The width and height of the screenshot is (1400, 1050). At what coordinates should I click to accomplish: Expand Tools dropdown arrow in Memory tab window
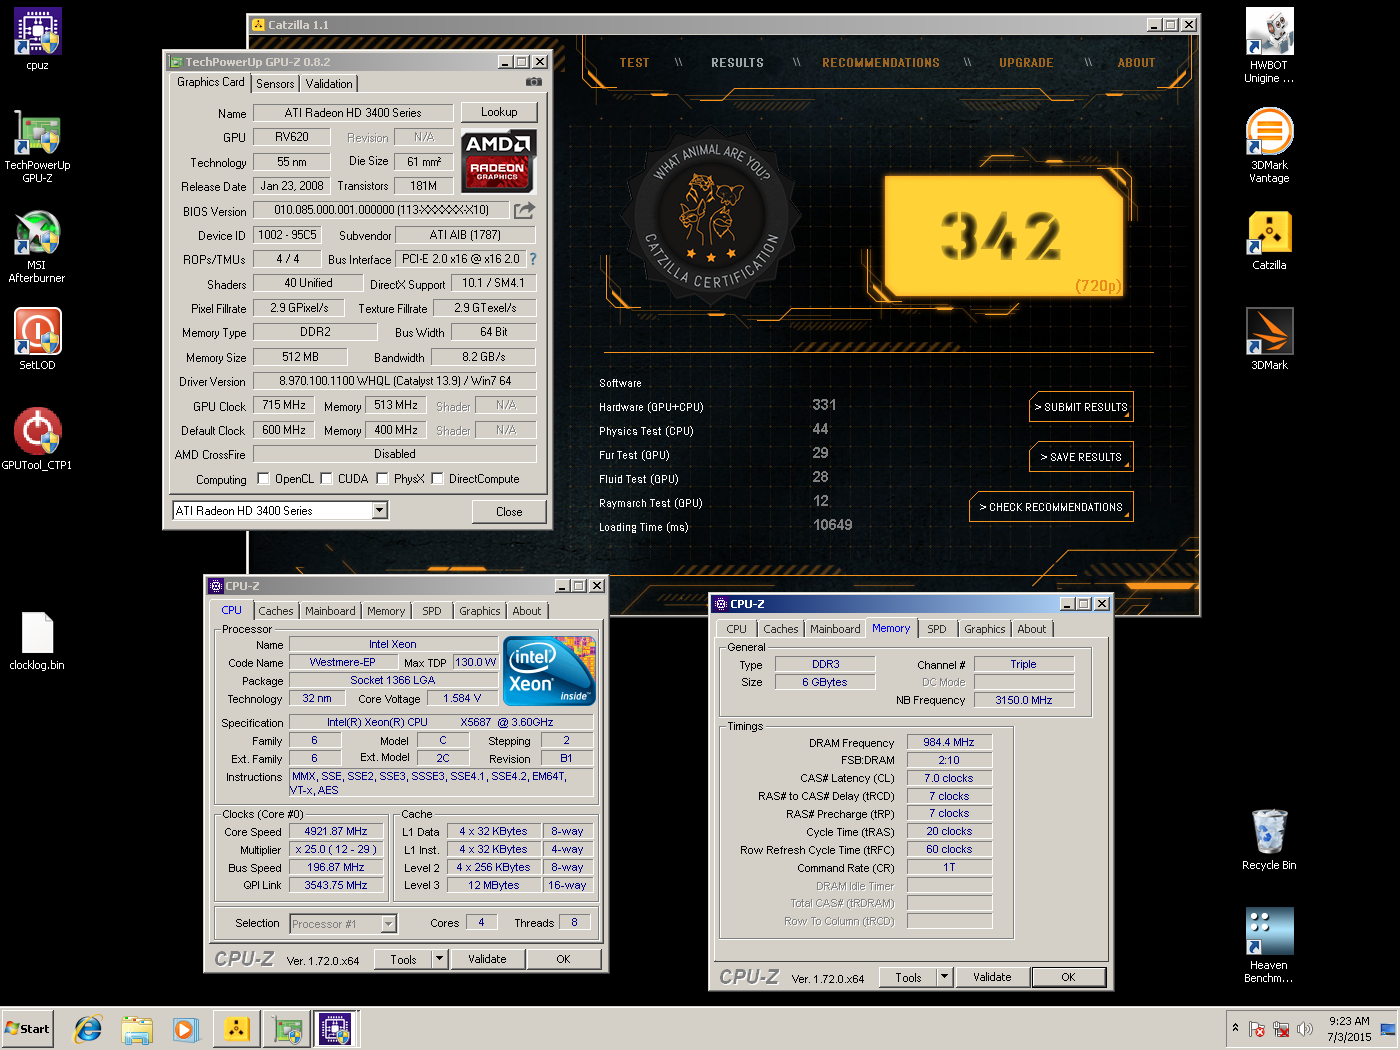[x=943, y=977]
